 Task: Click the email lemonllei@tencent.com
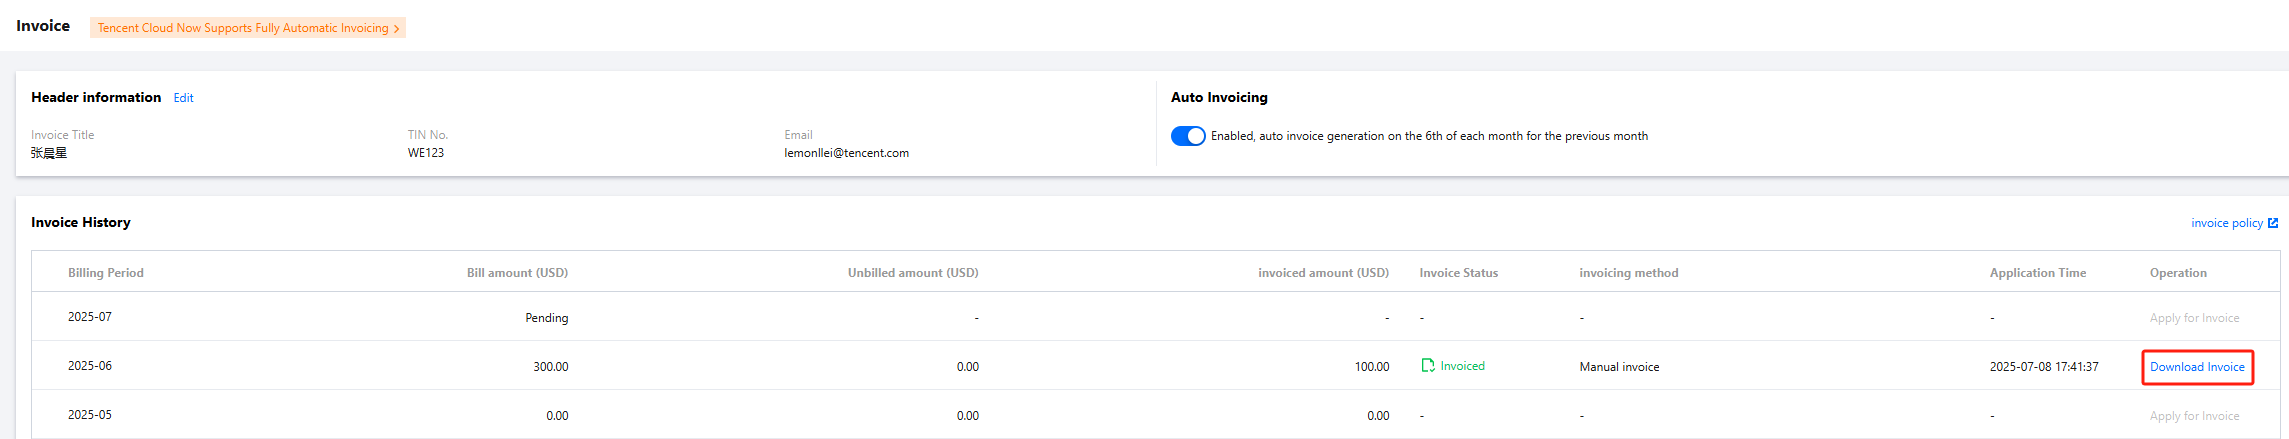pos(846,153)
